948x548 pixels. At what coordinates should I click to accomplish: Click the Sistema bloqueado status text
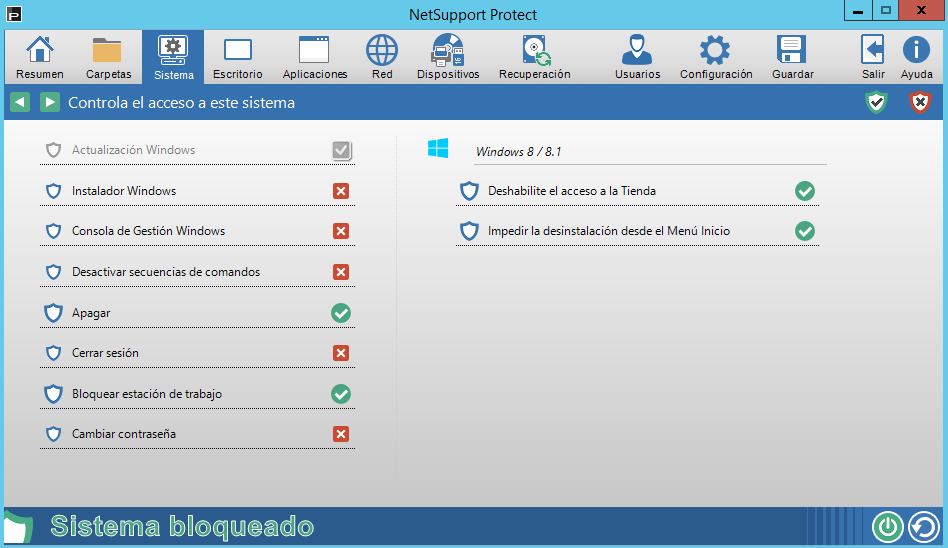click(x=182, y=526)
